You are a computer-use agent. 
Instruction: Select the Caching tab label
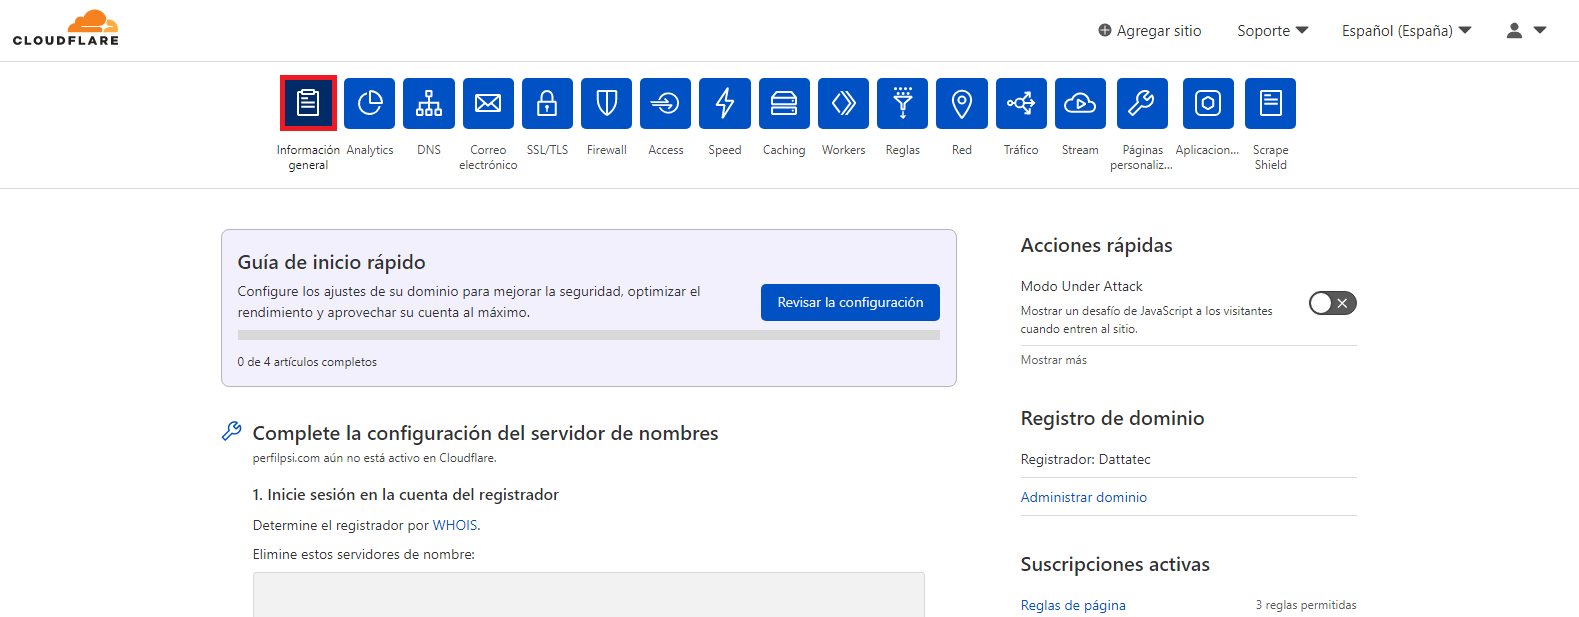point(784,150)
